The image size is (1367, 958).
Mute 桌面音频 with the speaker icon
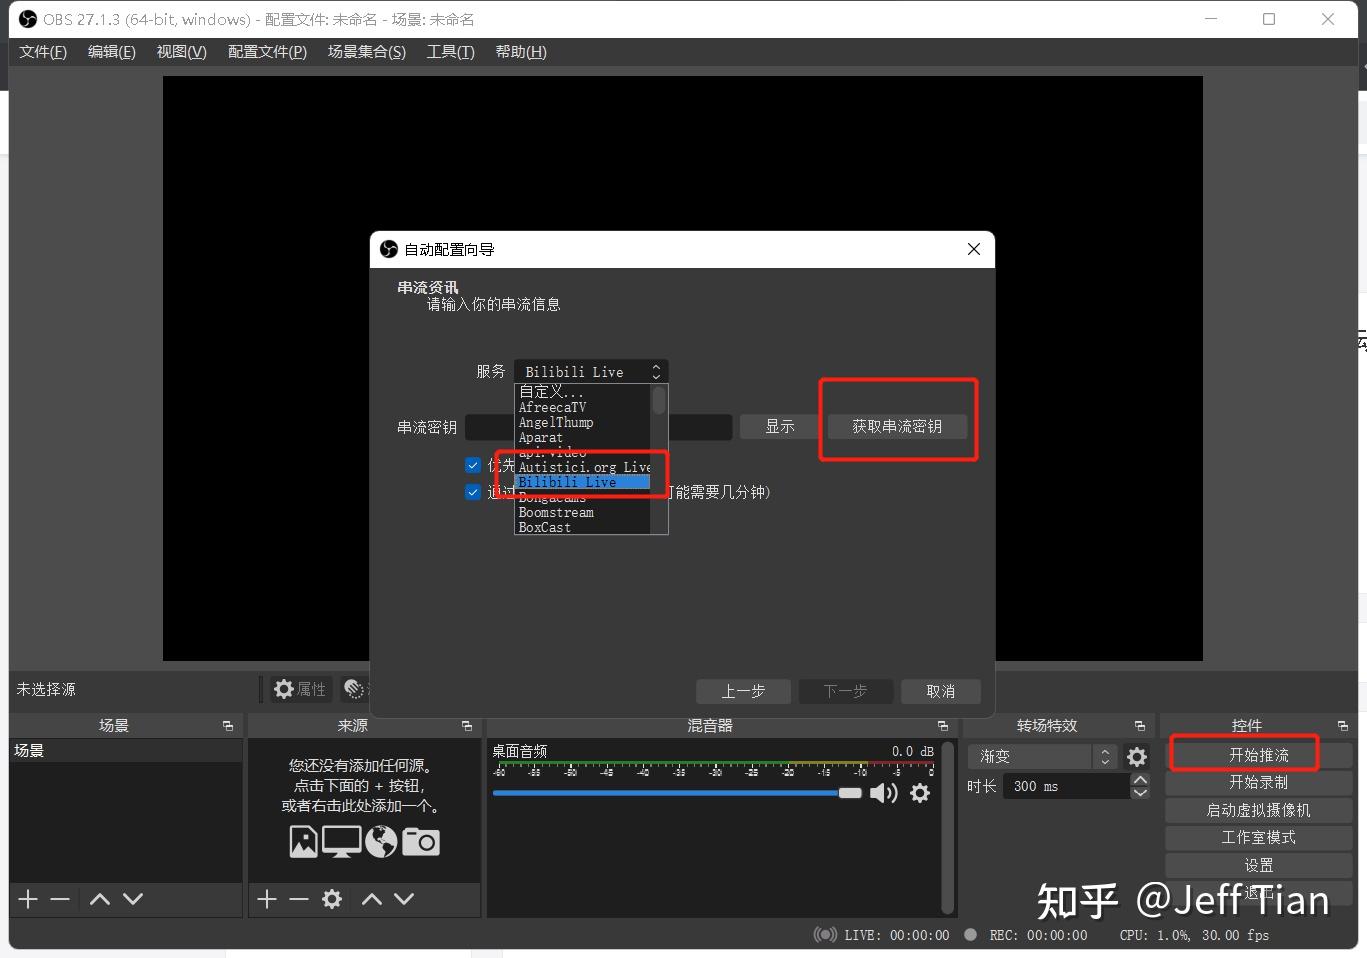pos(883,793)
